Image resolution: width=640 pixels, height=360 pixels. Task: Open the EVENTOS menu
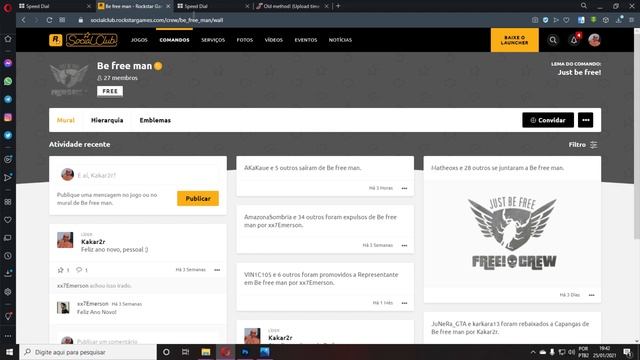[x=306, y=40]
